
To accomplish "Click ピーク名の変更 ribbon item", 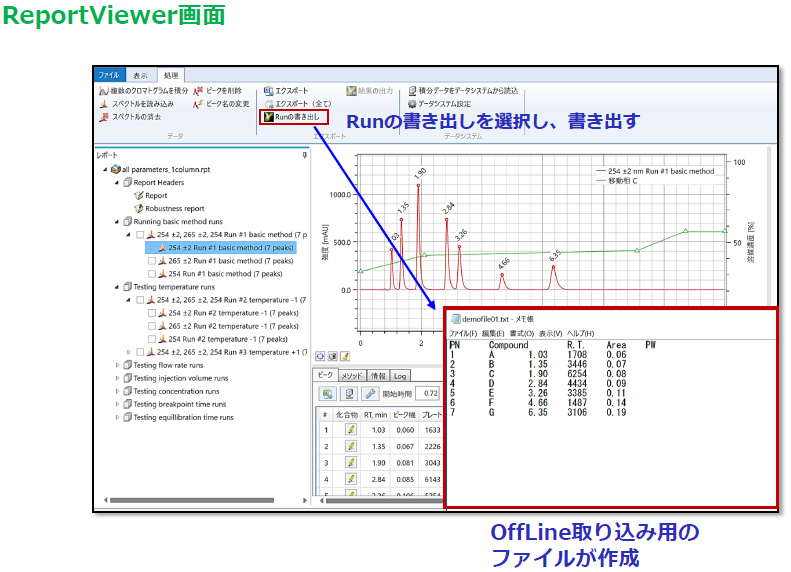I will pyautogui.click(x=221, y=104).
